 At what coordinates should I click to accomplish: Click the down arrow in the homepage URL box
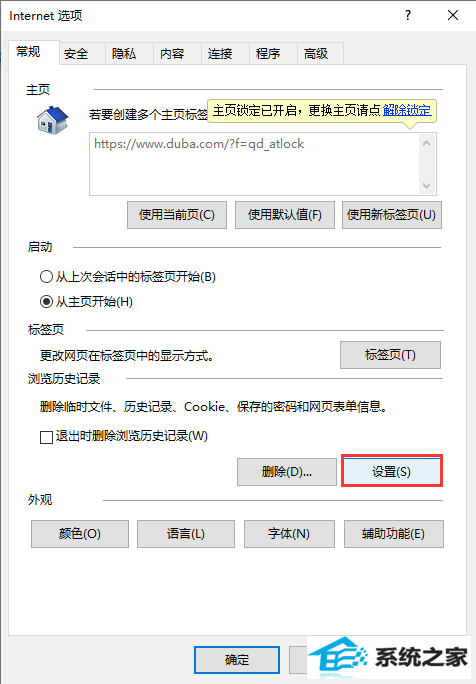tap(427, 186)
